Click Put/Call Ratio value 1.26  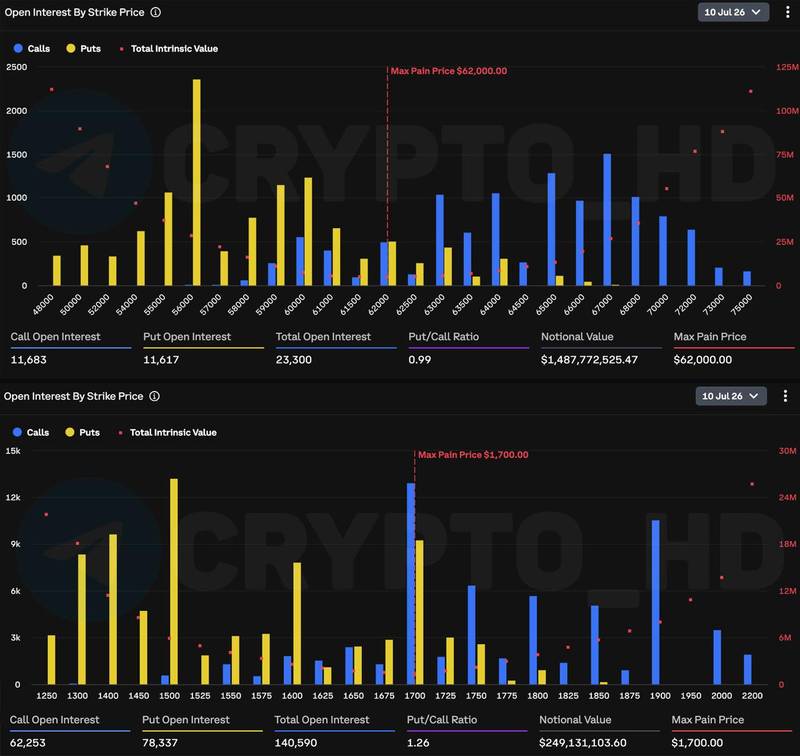point(418,743)
